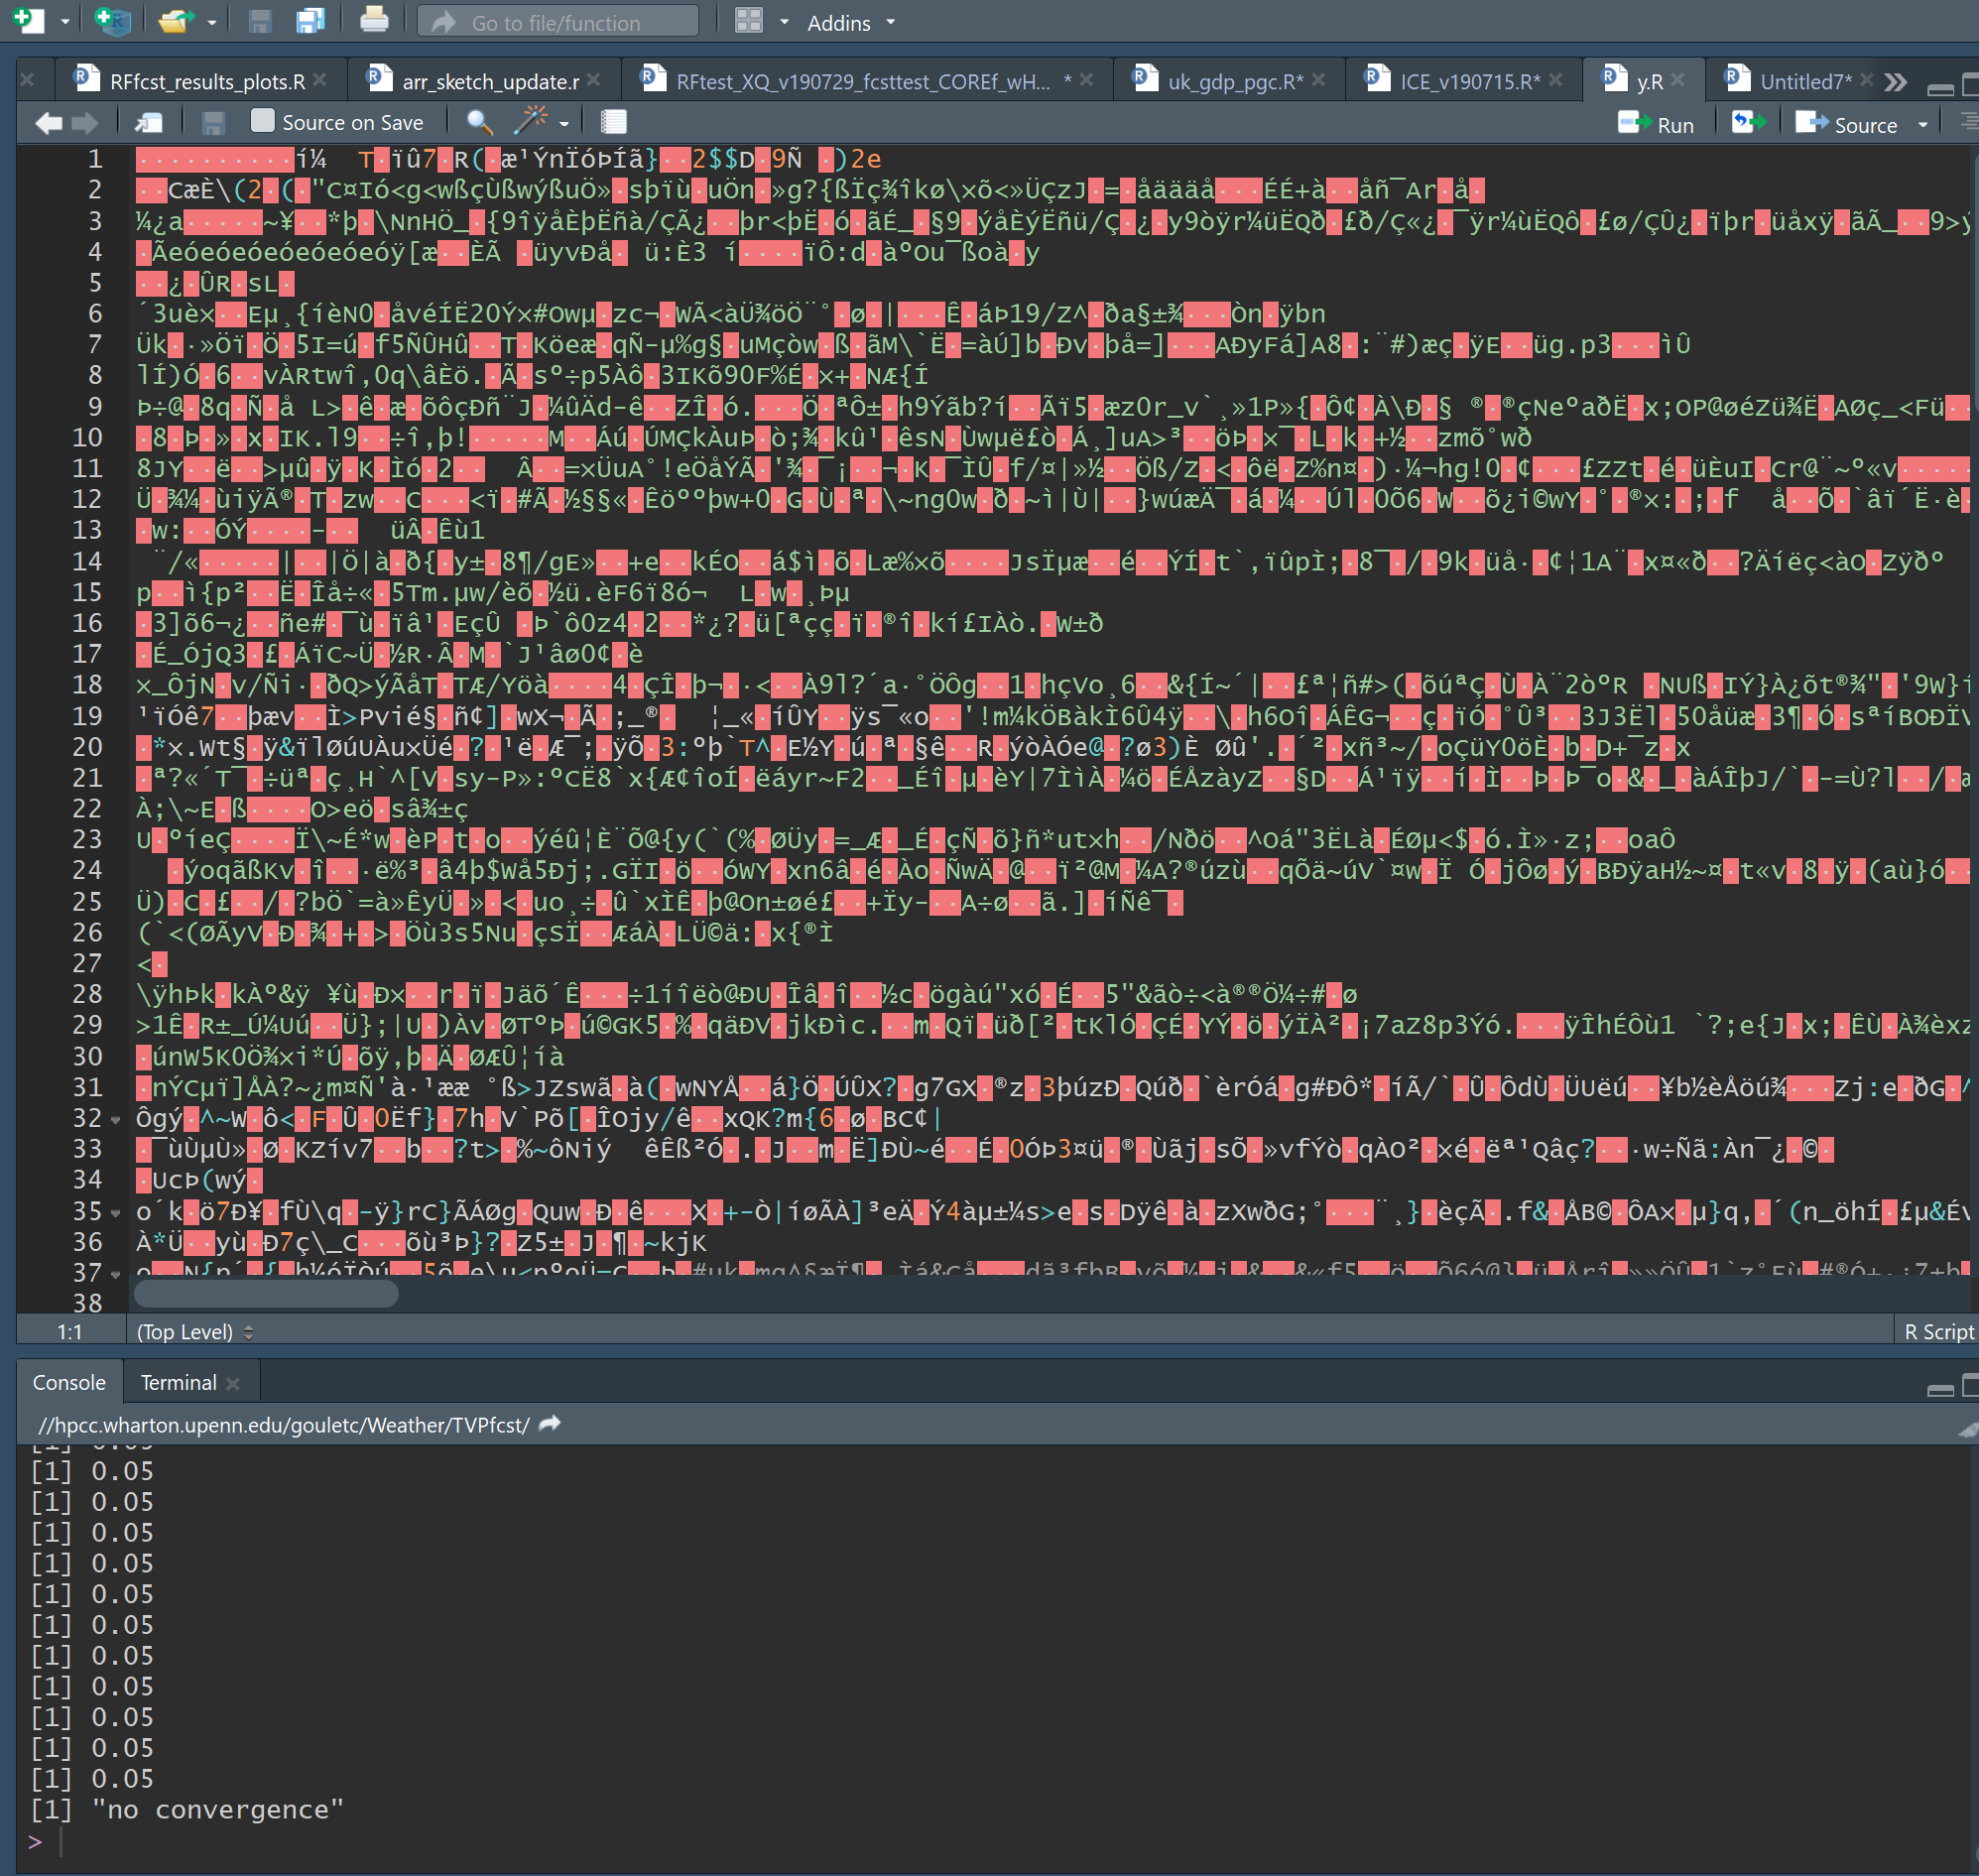
Task: Run the selected code
Action: (x=1657, y=124)
